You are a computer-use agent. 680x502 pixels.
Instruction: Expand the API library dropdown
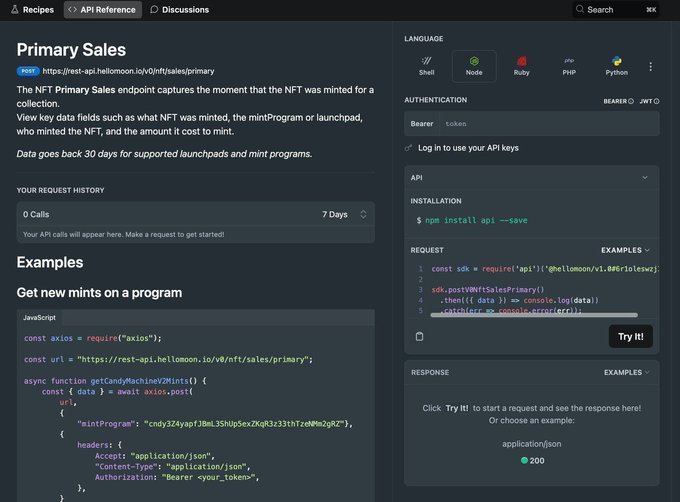(x=532, y=178)
